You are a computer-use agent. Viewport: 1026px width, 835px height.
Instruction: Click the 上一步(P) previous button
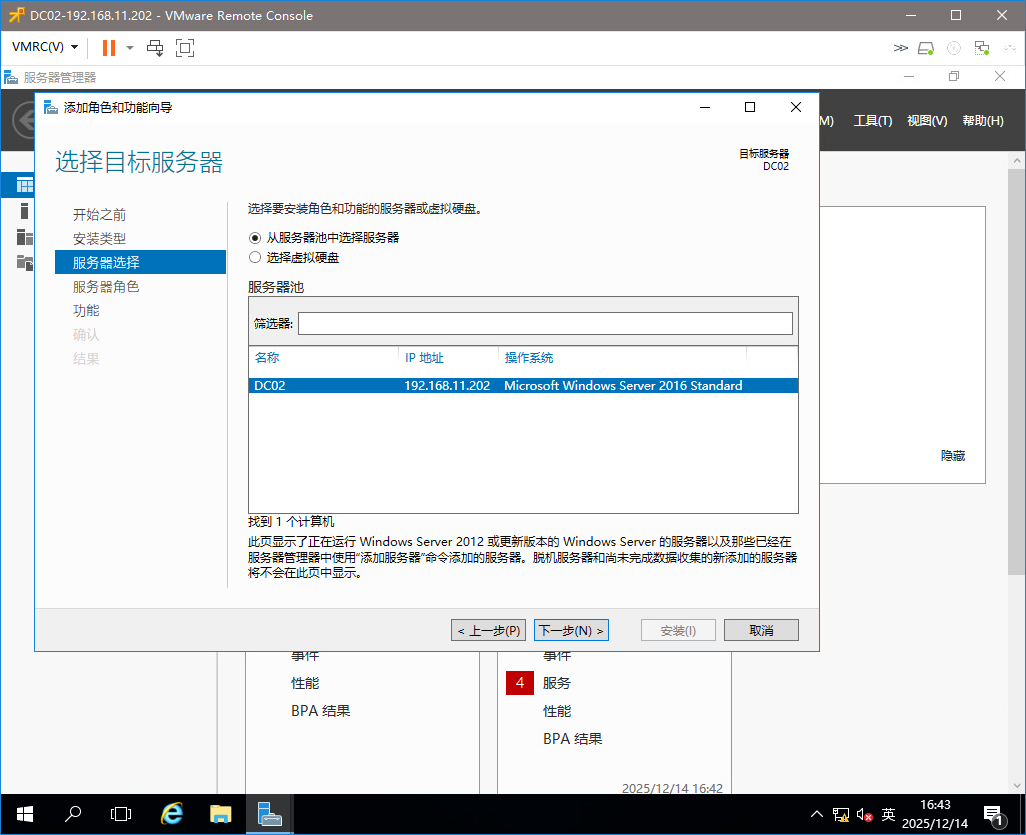pos(488,630)
